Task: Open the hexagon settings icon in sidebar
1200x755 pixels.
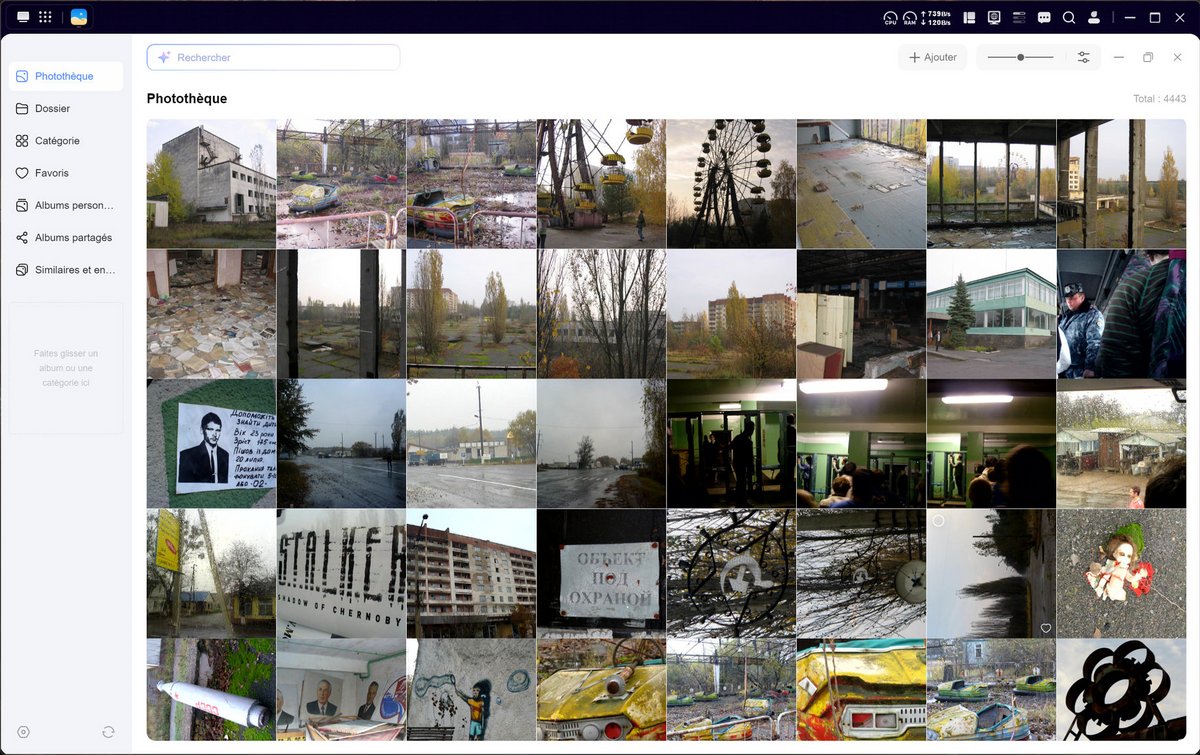Action: [x=23, y=732]
